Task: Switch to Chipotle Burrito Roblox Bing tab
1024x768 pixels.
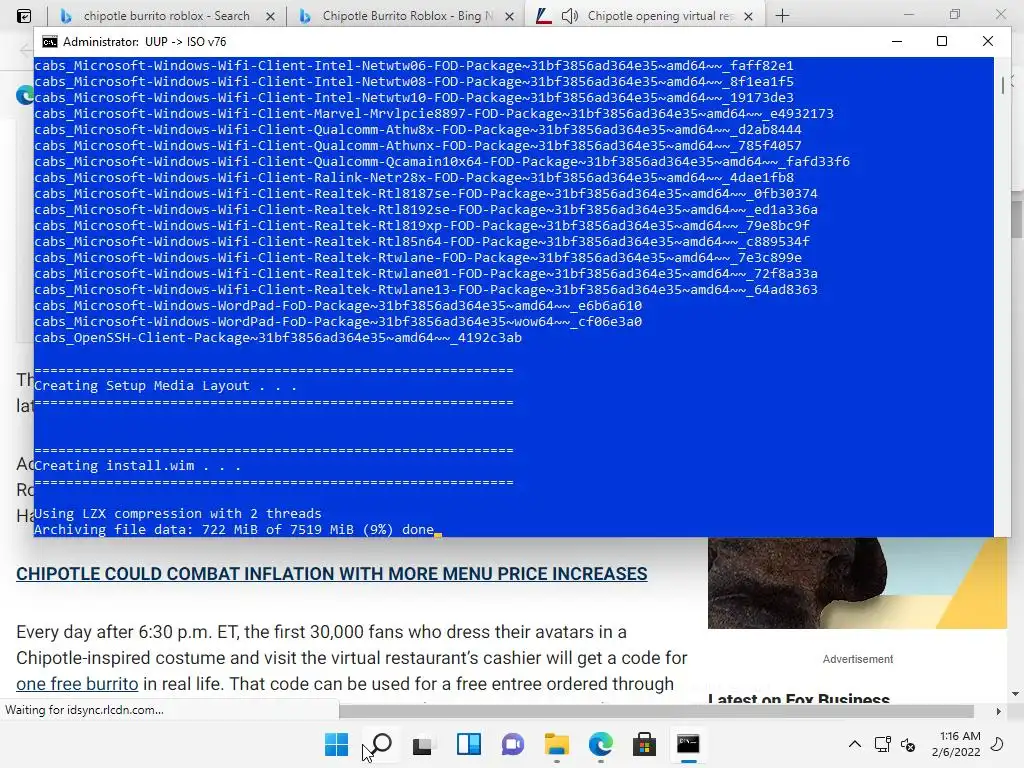Action: point(406,16)
